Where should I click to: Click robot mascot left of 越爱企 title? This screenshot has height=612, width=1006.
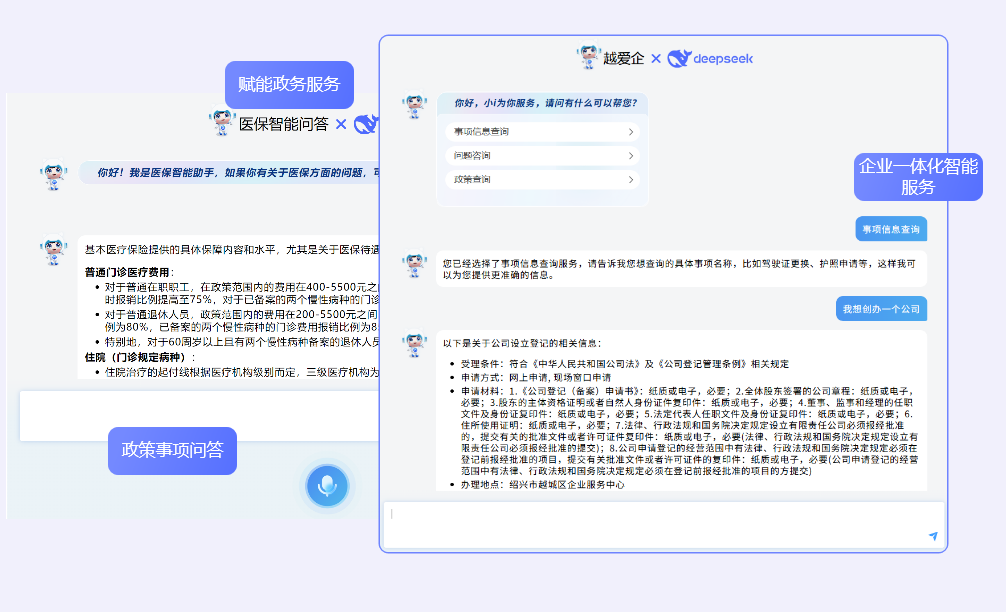[x=589, y=58]
